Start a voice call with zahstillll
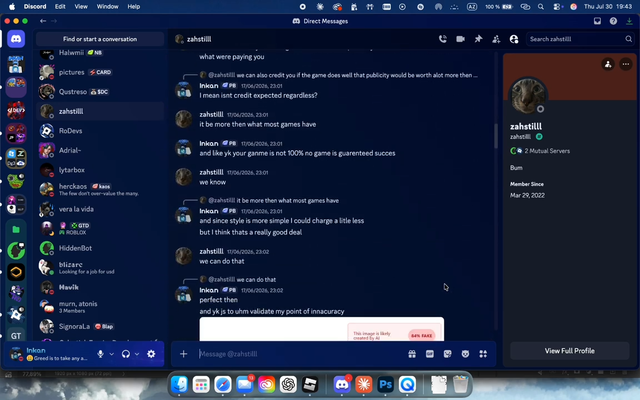This screenshot has width=640, height=400. [x=442, y=39]
